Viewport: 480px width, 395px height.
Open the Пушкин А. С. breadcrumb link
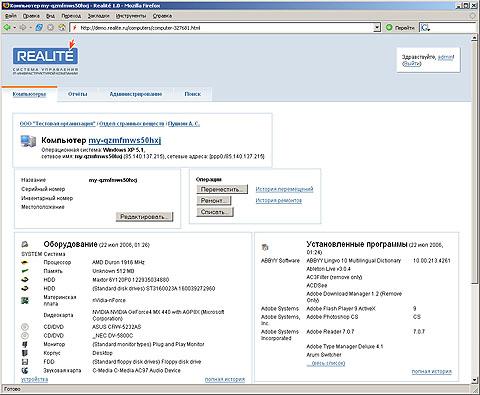[184, 124]
